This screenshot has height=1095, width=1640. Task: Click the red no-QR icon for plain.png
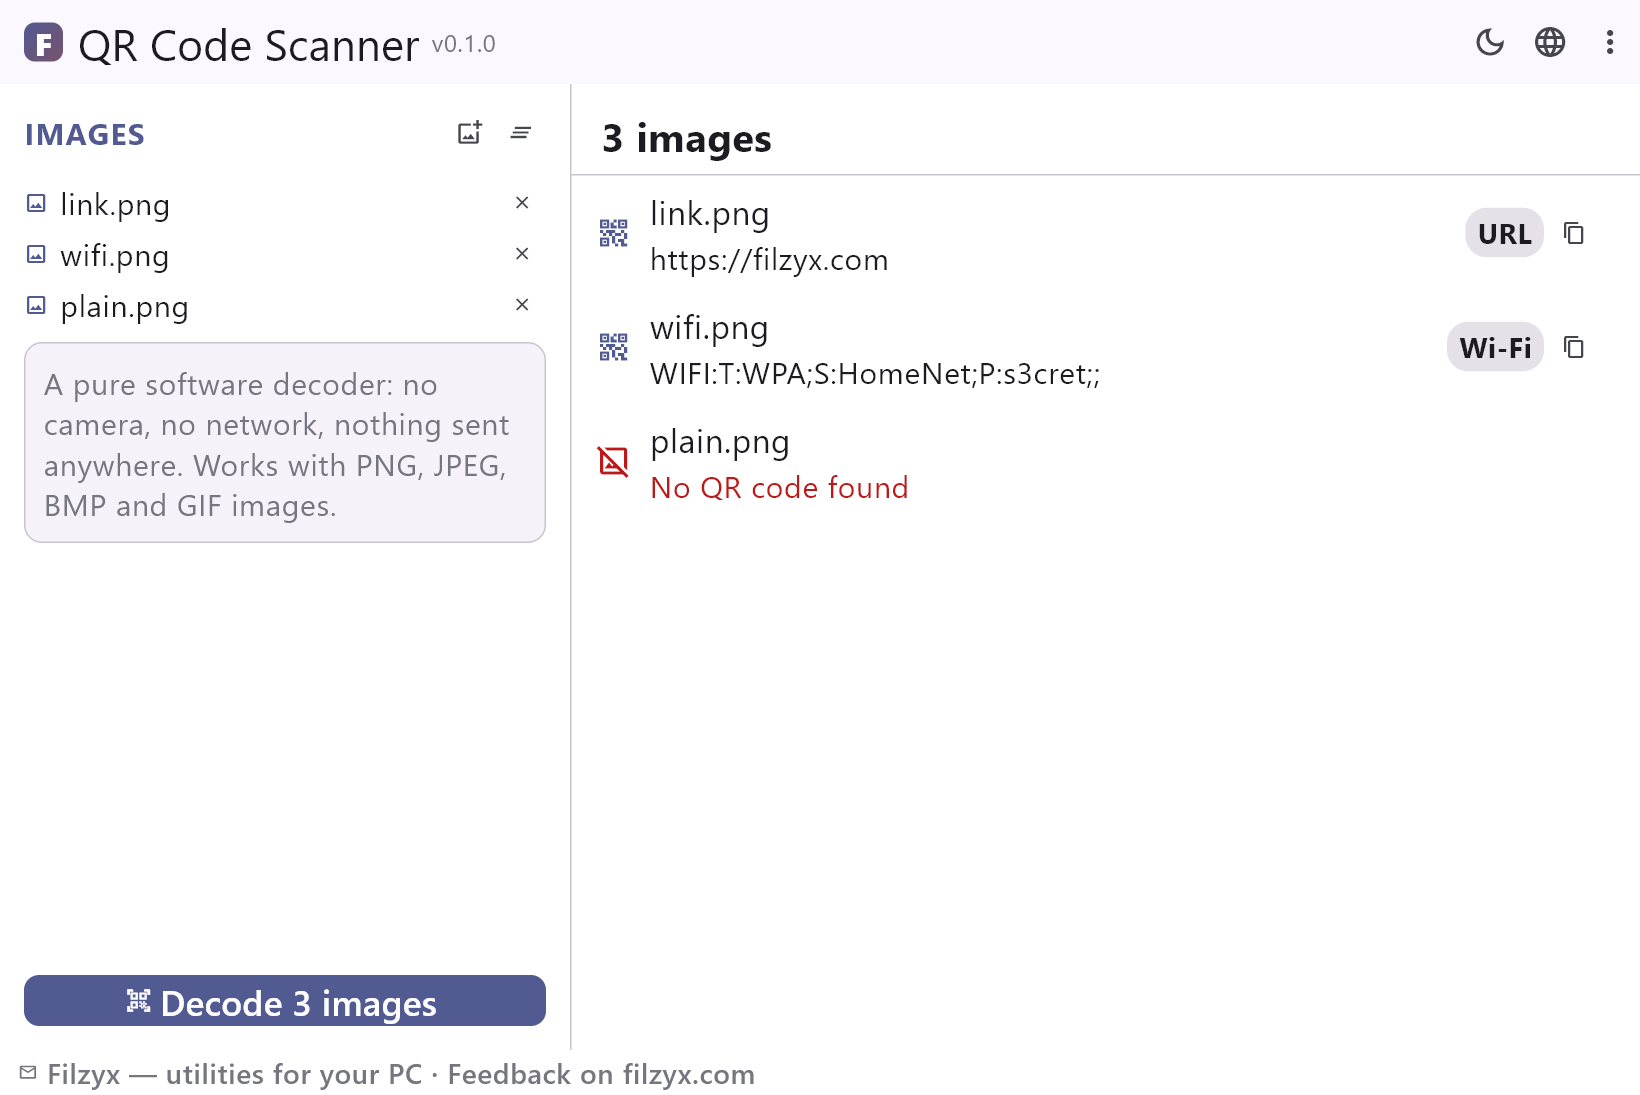tap(613, 461)
